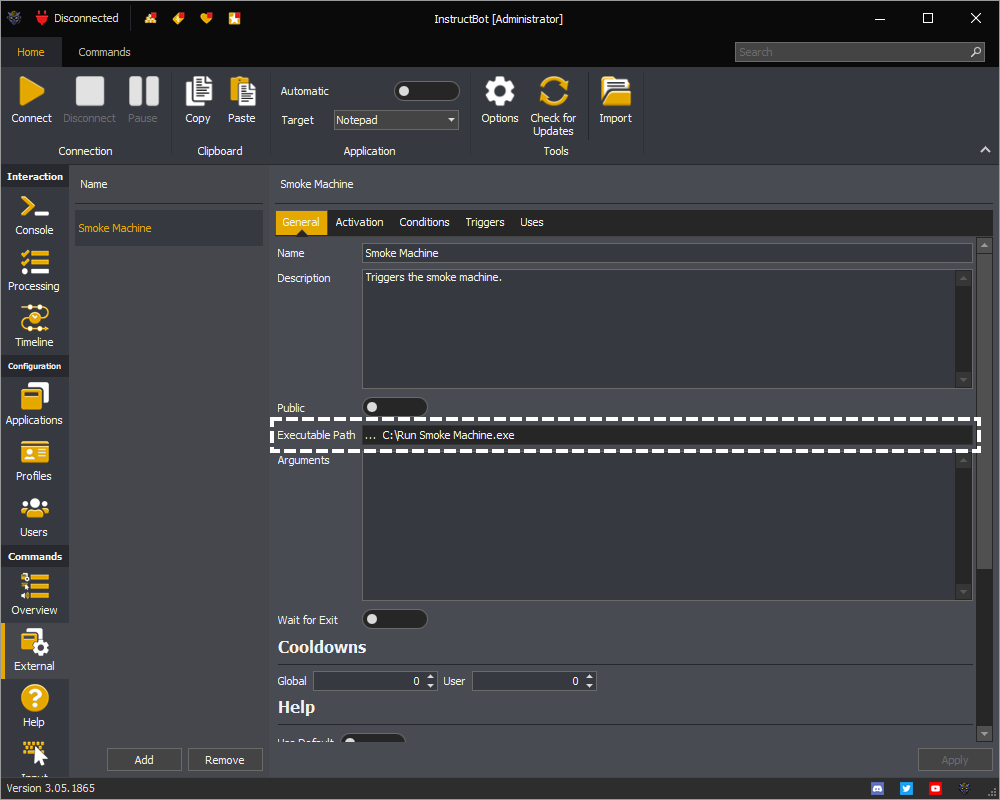Click the red Disconnected plug icon

point(42,18)
